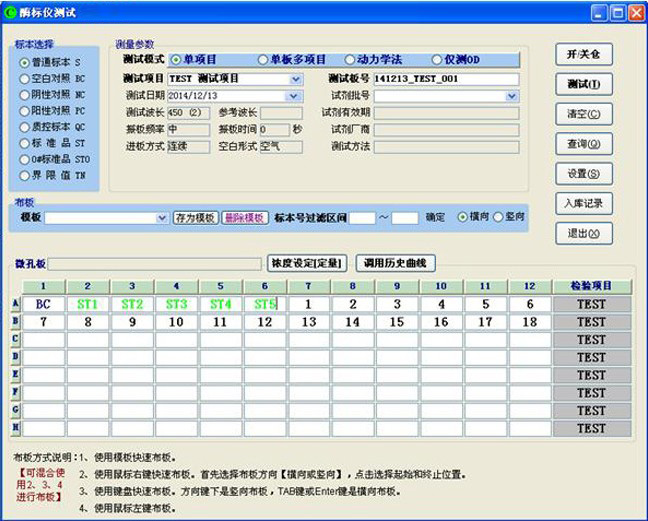648x521 pixels.
Task: Expand the 测试日期 date picker
Action: coord(293,96)
